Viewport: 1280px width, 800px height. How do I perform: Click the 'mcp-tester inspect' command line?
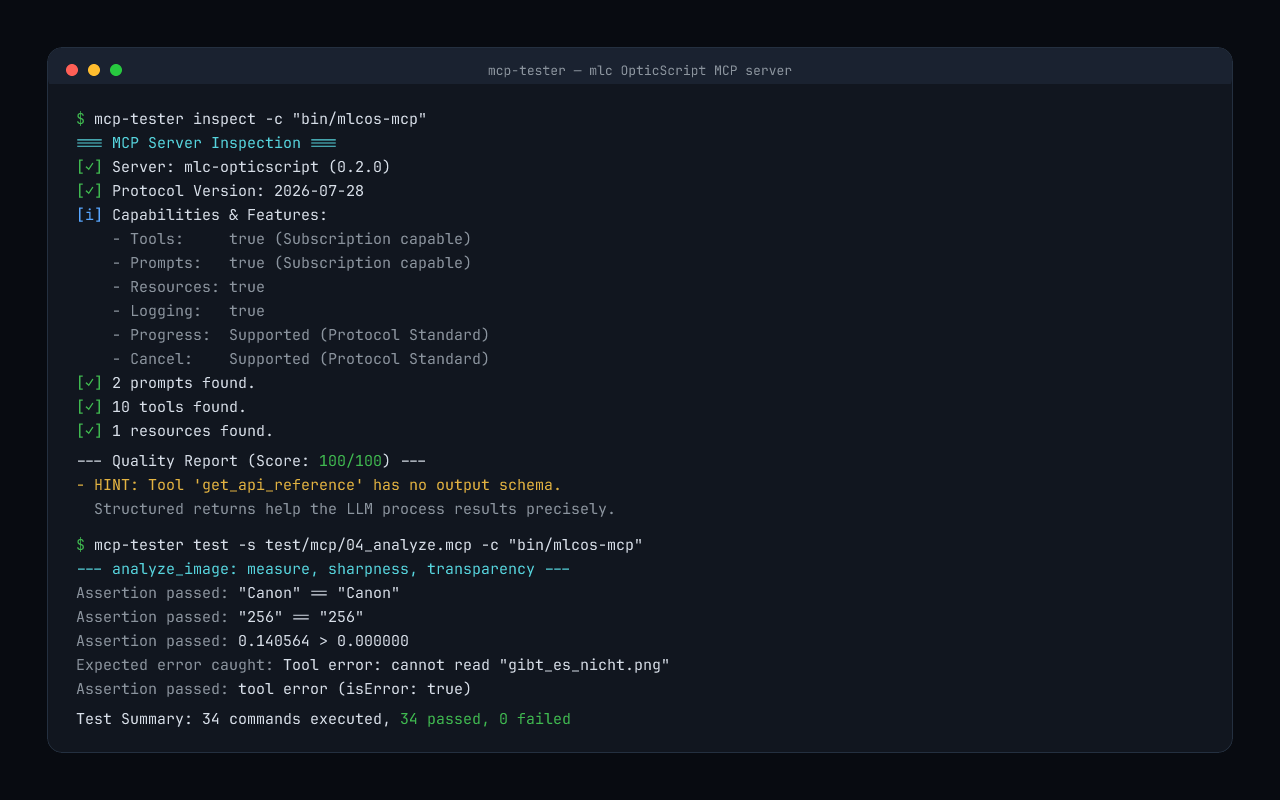(x=252, y=119)
